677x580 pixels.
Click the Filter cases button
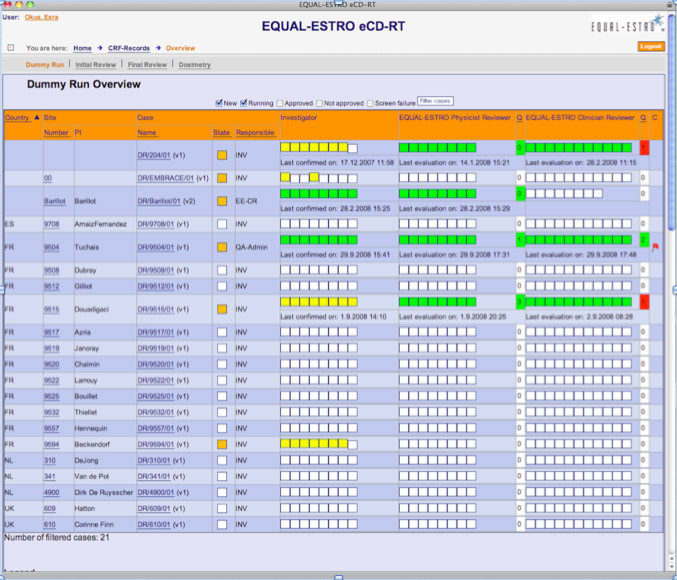[435, 101]
